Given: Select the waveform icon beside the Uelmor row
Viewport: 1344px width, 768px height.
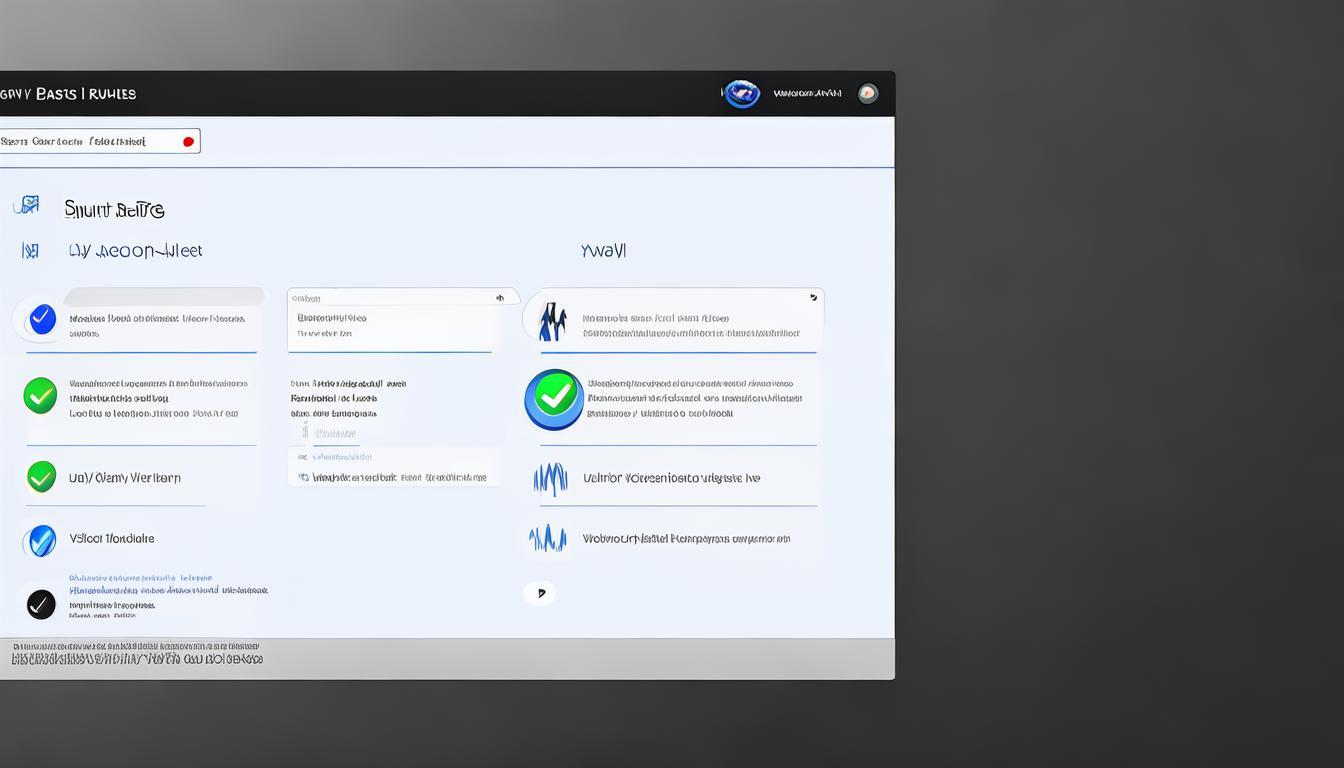Looking at the screenshot, I should [x=550, y=479].
